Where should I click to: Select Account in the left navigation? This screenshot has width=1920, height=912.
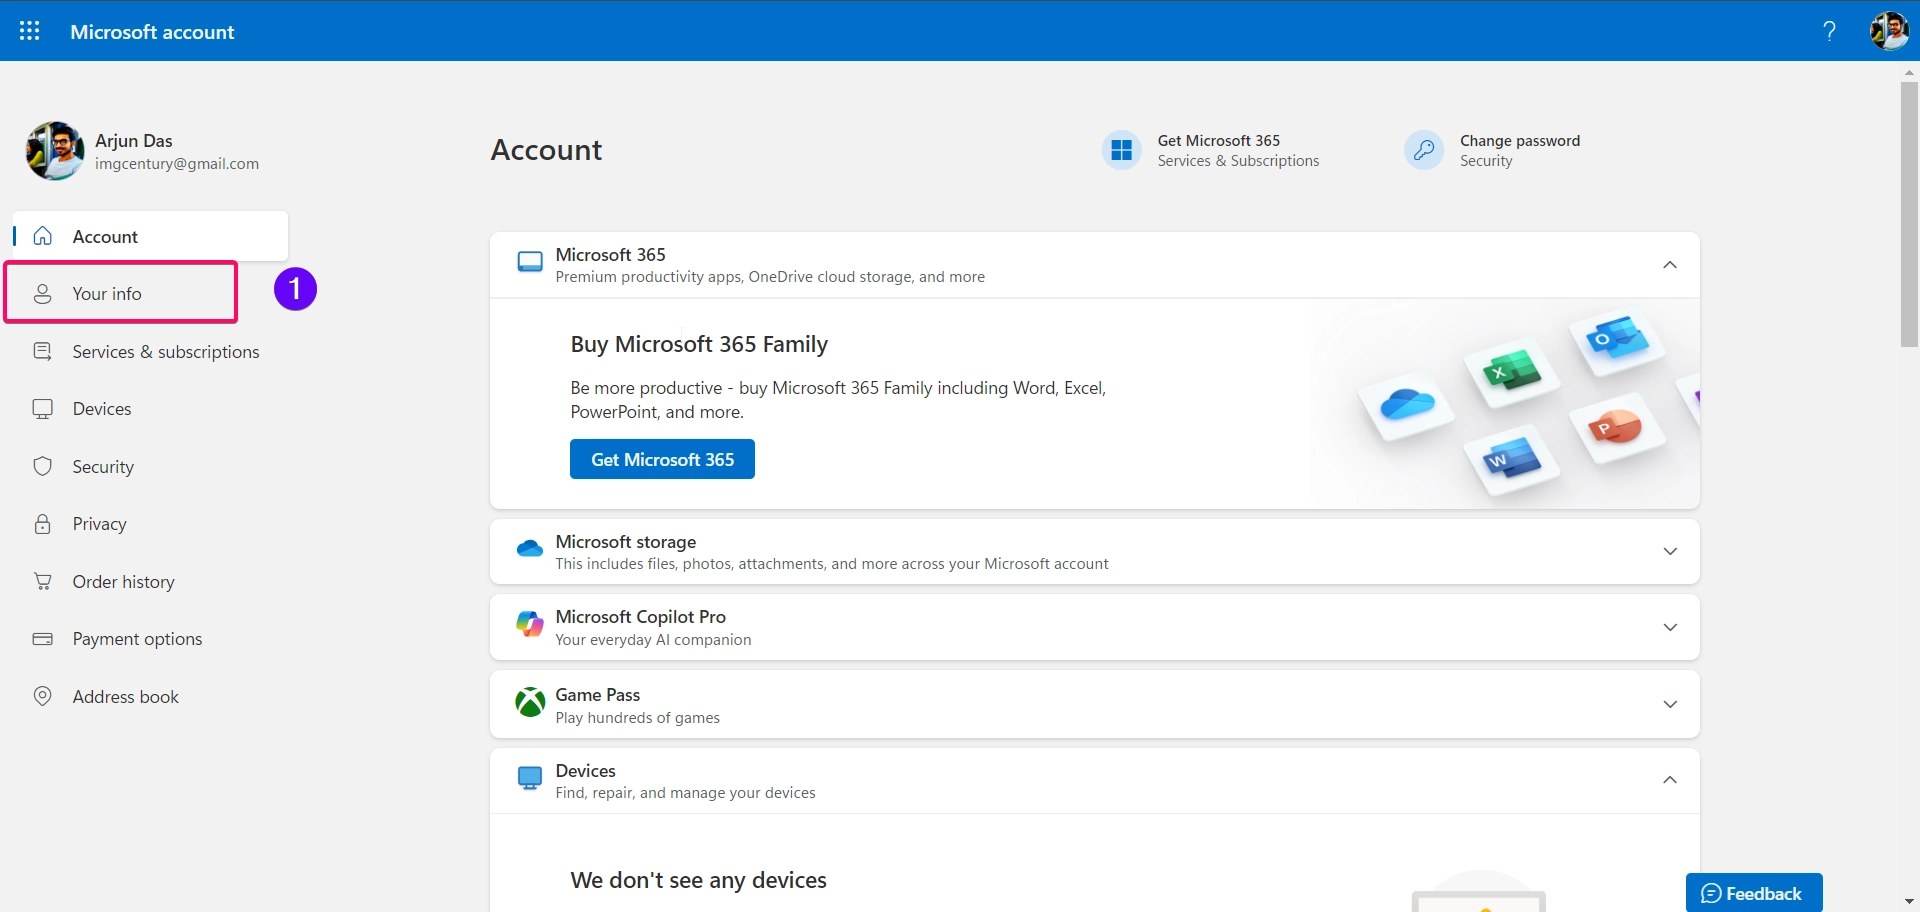pyautogui.click(x=151, y=236)
